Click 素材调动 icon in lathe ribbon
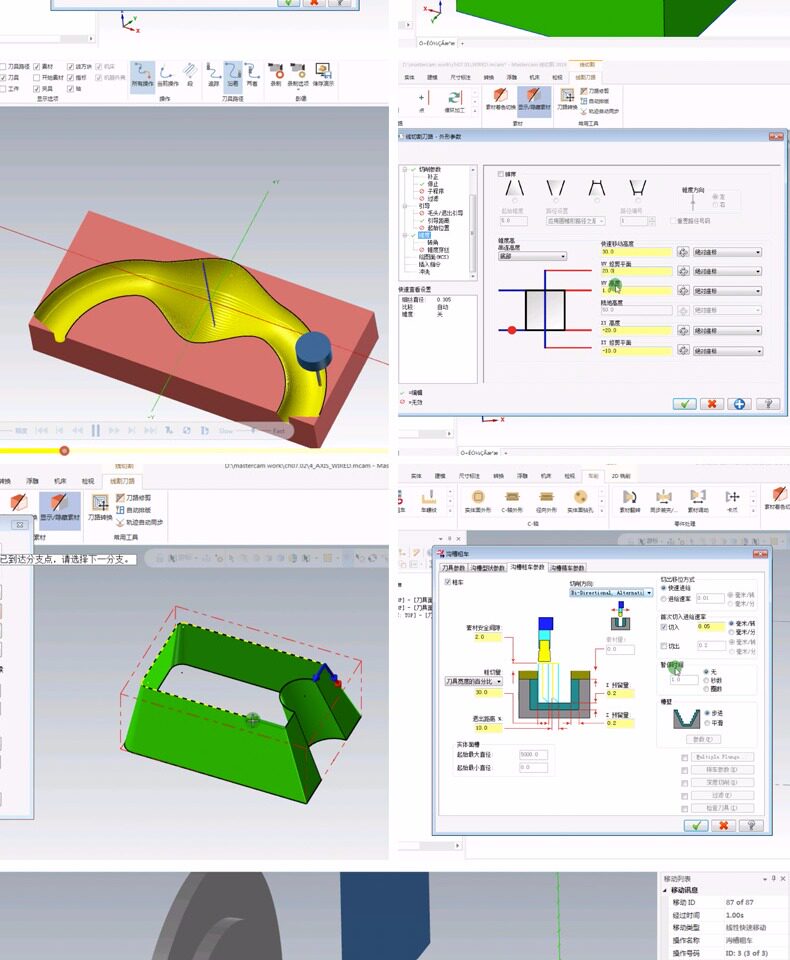 coord(698,501)
